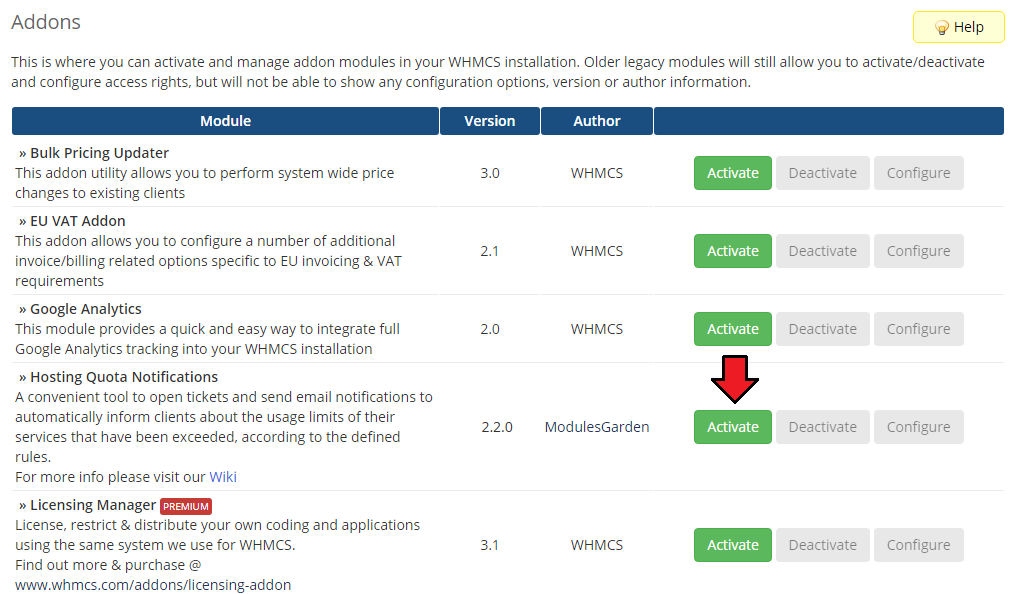Click the Module column header
Image resolution: width=1017 pixels, height=594 pixels.
point(225,121)
